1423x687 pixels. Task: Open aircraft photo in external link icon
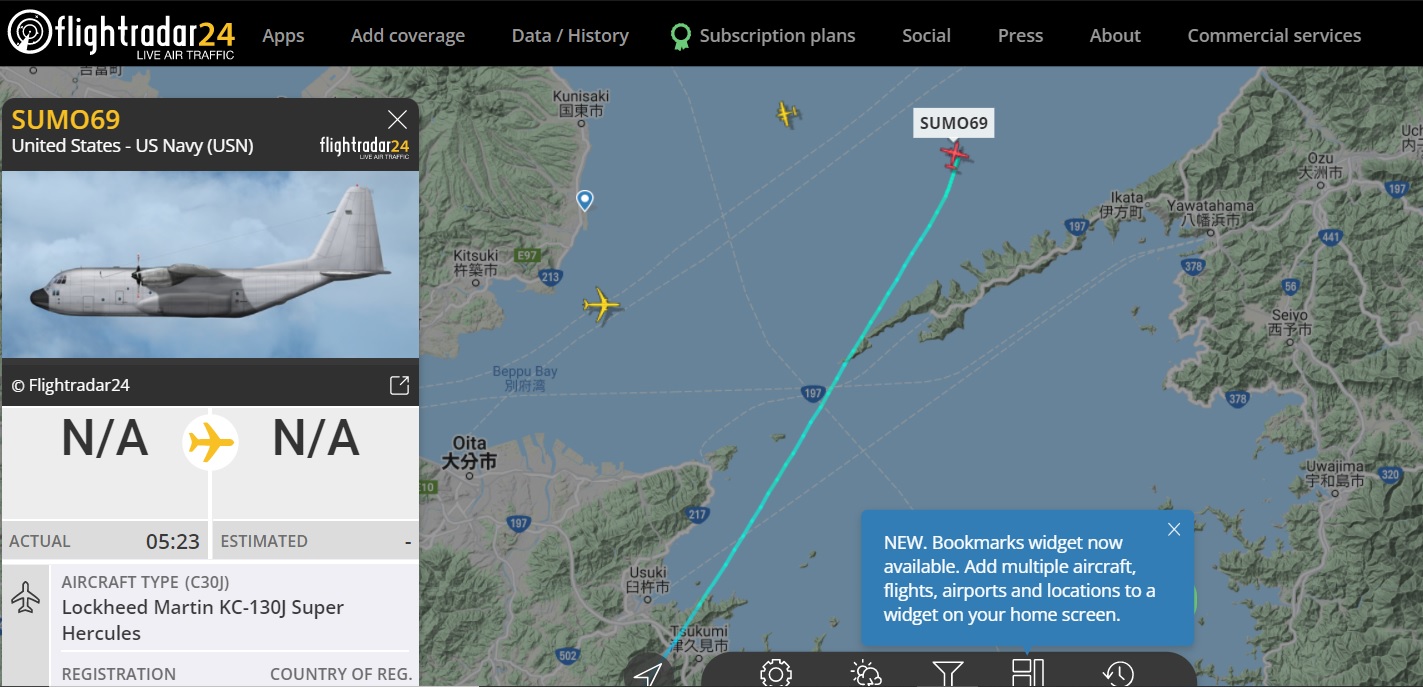[x=399, y=385]
